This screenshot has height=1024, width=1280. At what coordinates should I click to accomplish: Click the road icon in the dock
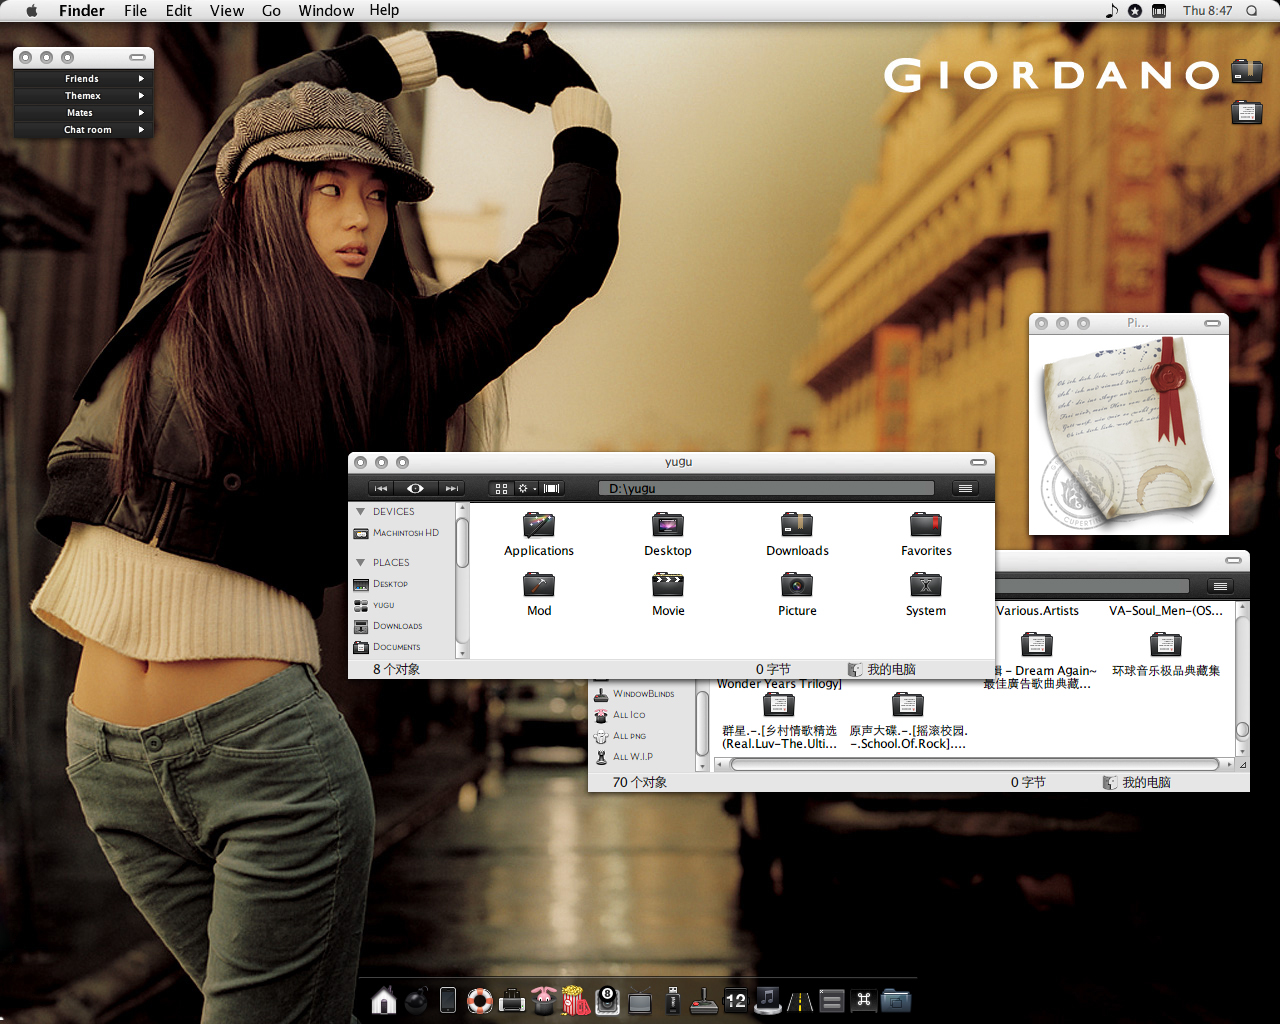pos(800,1000)
